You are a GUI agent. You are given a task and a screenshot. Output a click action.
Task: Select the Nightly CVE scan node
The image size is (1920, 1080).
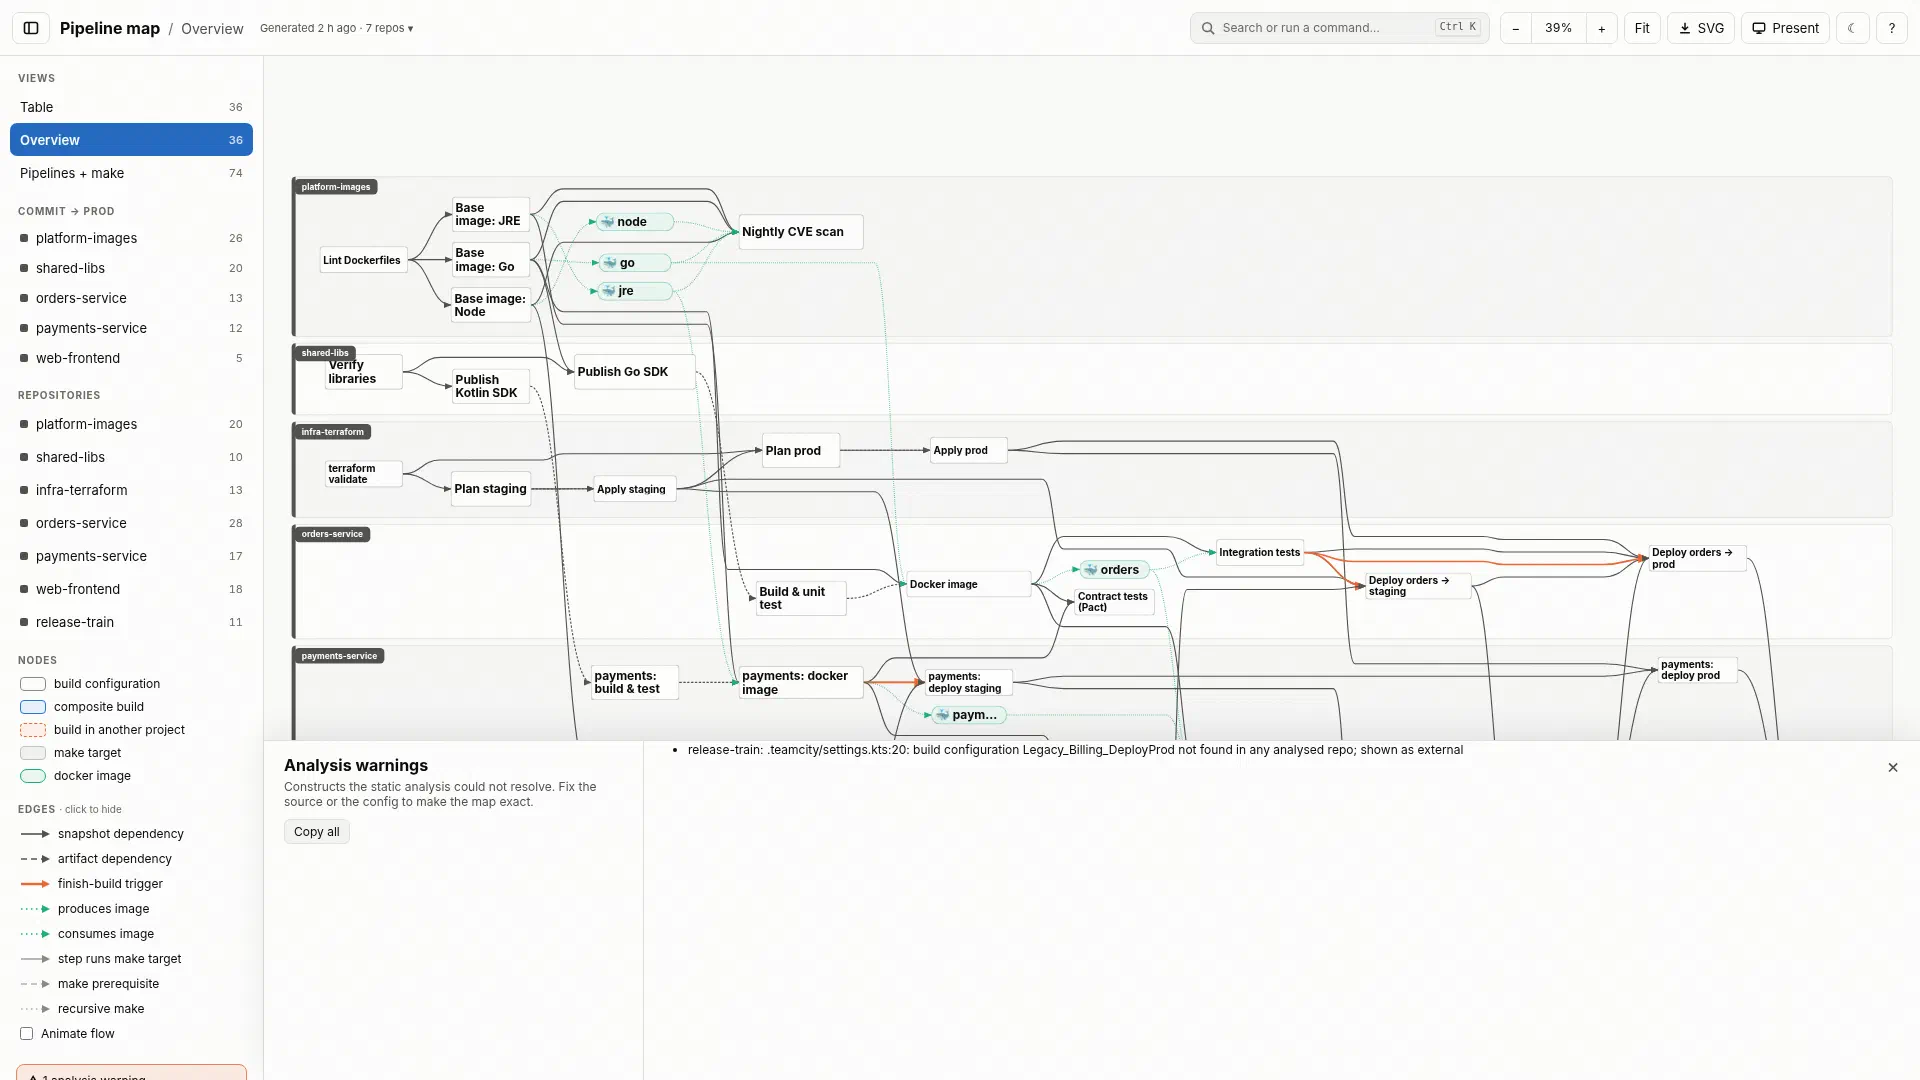[x=800, y=232]
